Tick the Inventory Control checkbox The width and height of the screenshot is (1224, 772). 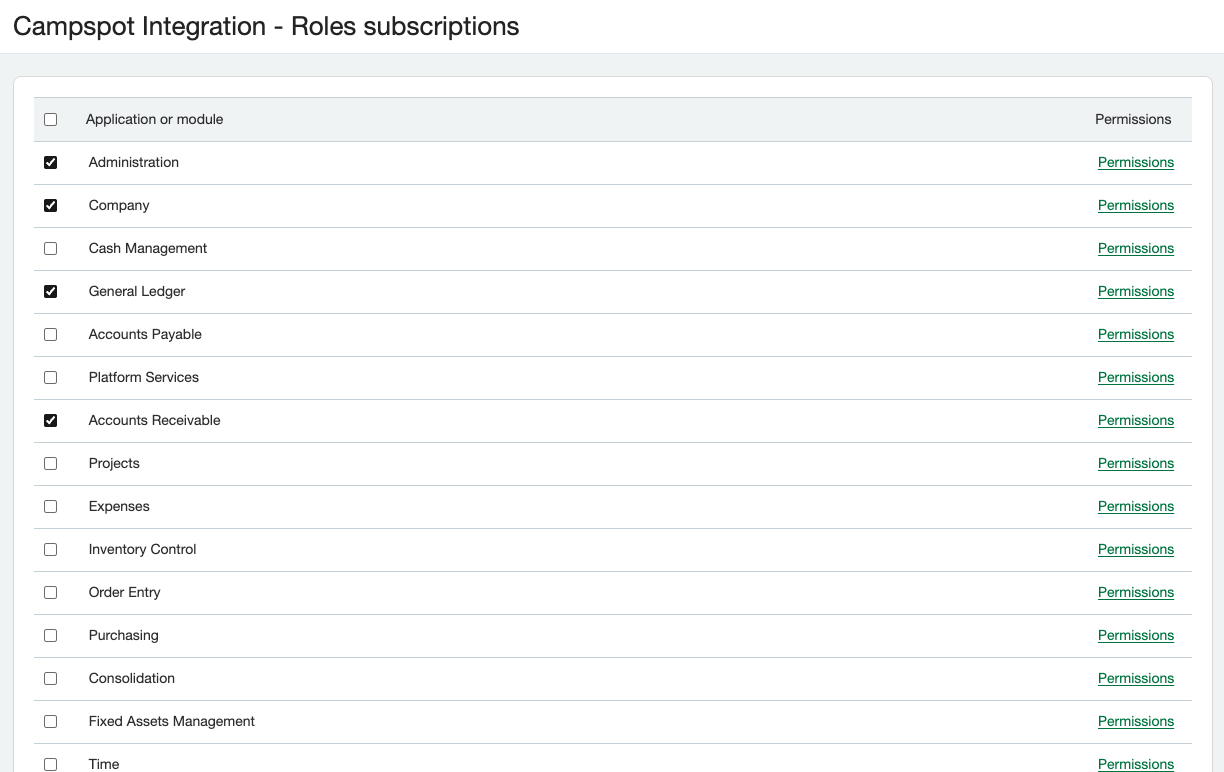click(x=51, y=549)
